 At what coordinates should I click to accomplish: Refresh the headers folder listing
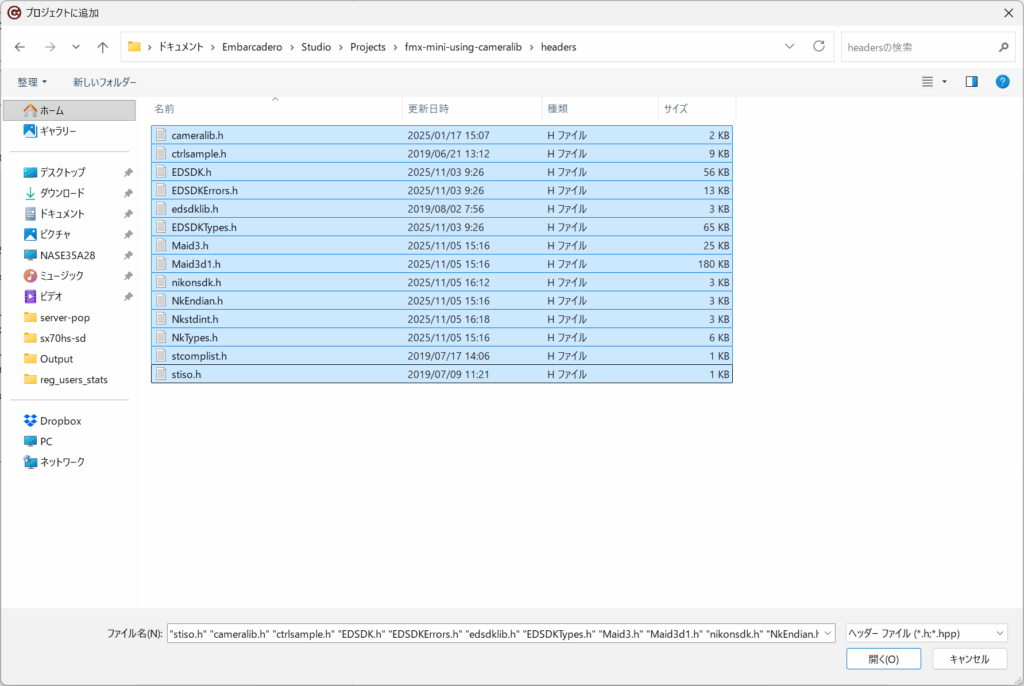(x=819, y=47)
